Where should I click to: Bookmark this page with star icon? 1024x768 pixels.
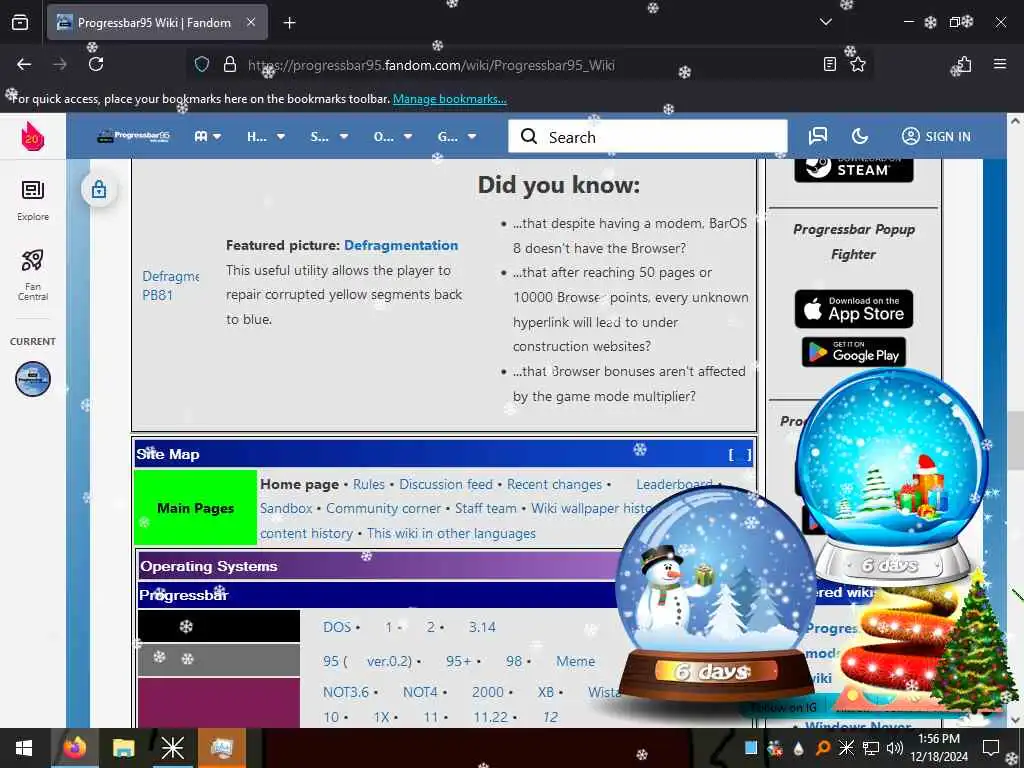click(x=858, y=64)
